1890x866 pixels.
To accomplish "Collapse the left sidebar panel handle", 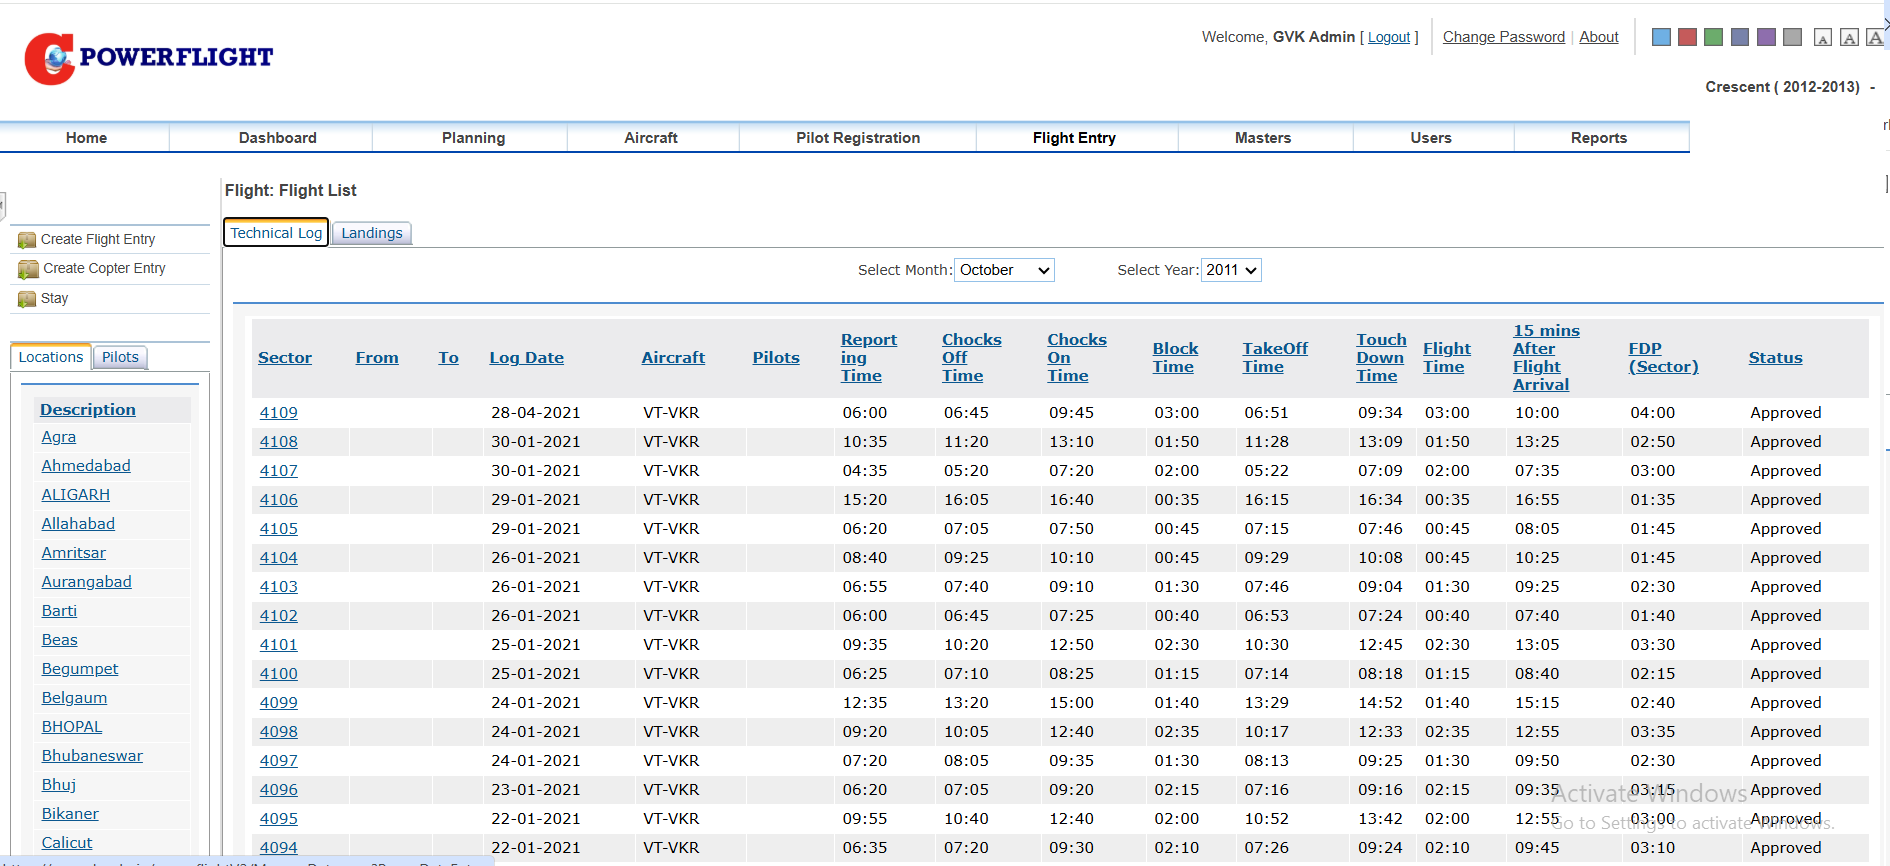I will (3, 206).
